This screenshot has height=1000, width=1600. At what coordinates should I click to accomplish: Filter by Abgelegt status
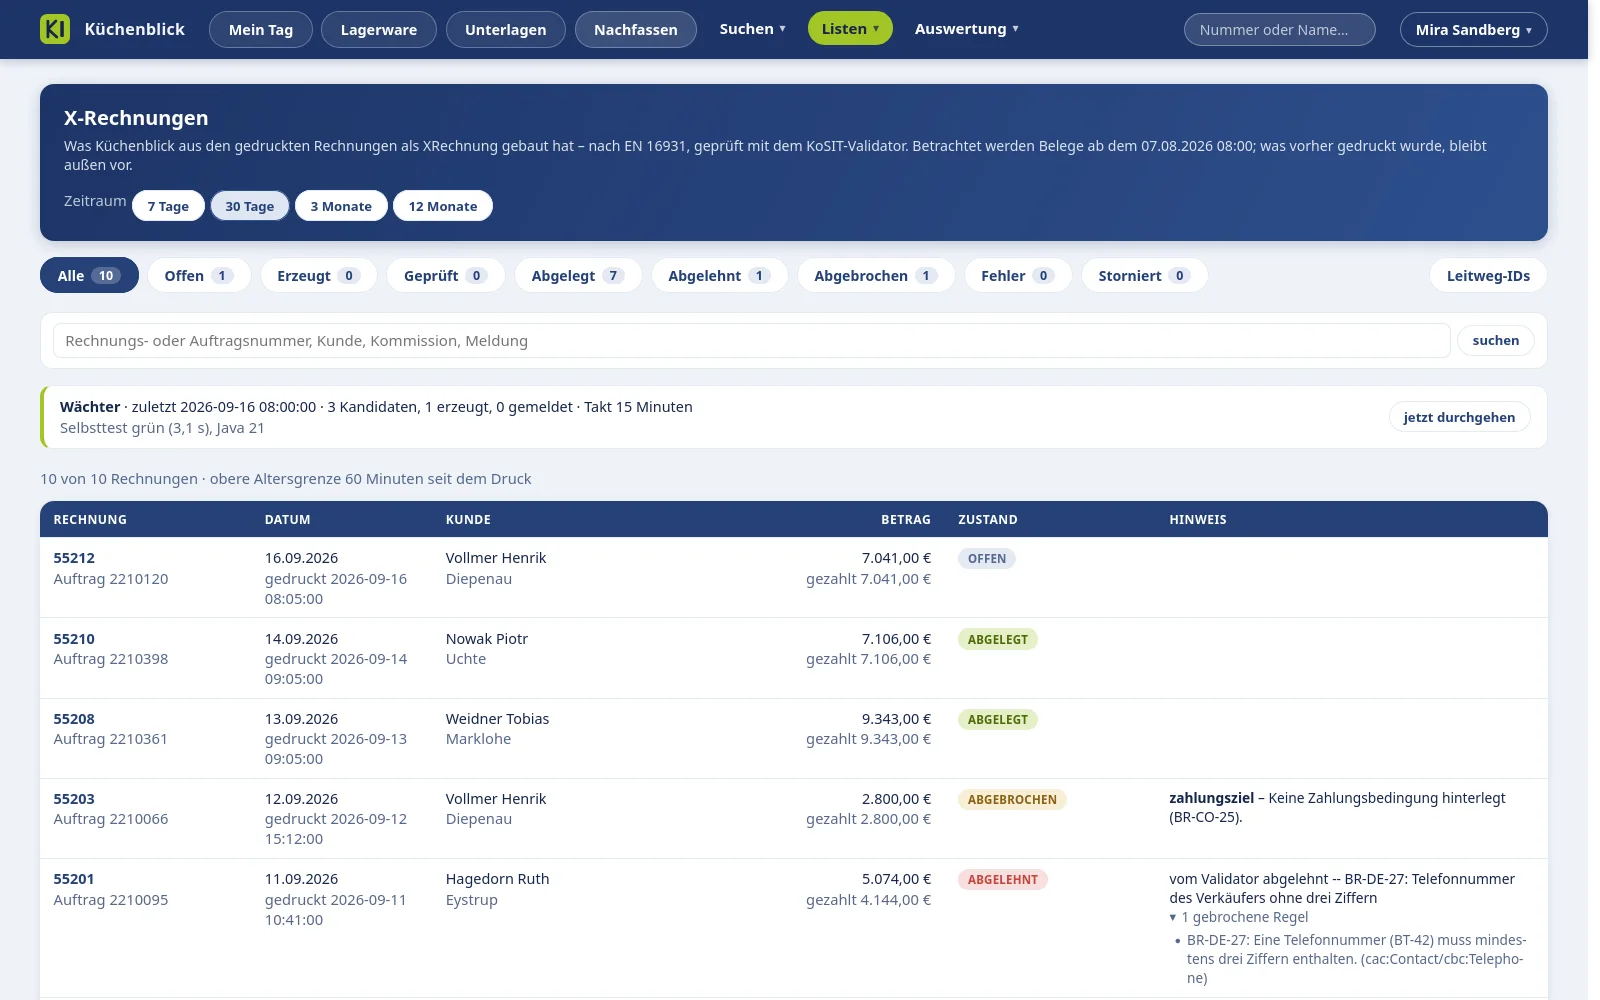(578, 276)
